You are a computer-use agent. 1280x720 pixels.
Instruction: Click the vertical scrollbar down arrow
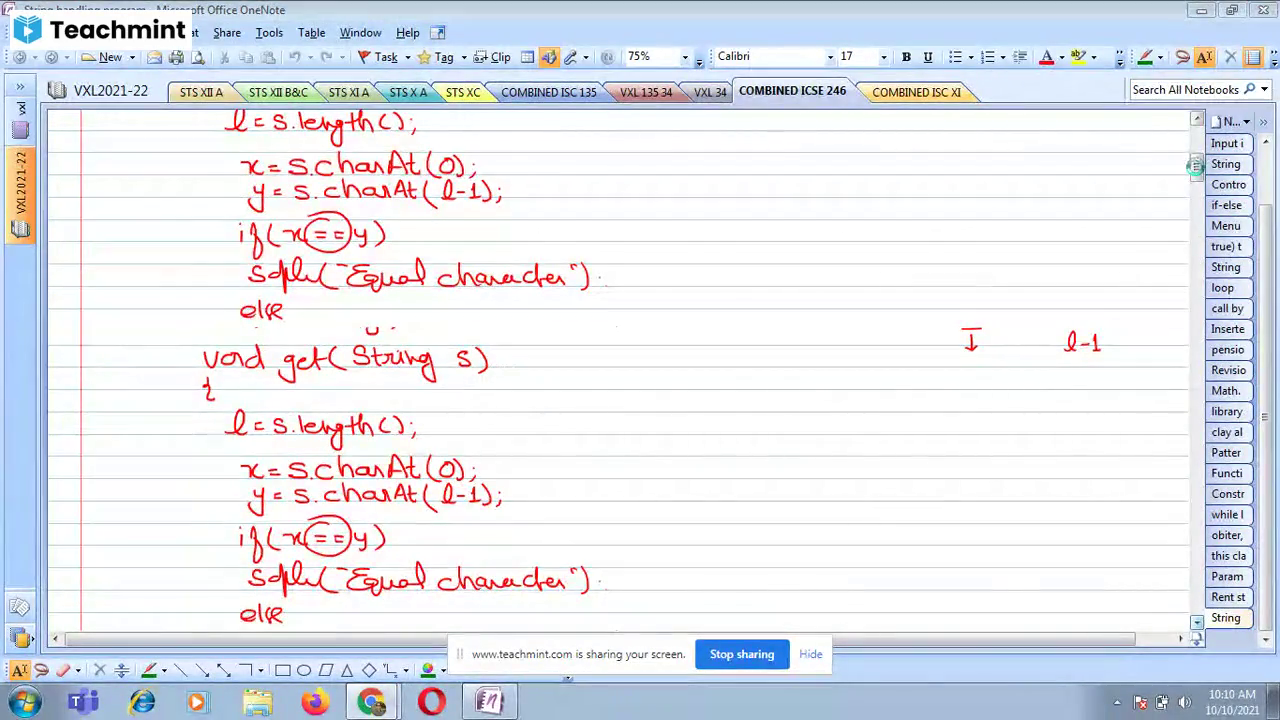point(1197,622)
